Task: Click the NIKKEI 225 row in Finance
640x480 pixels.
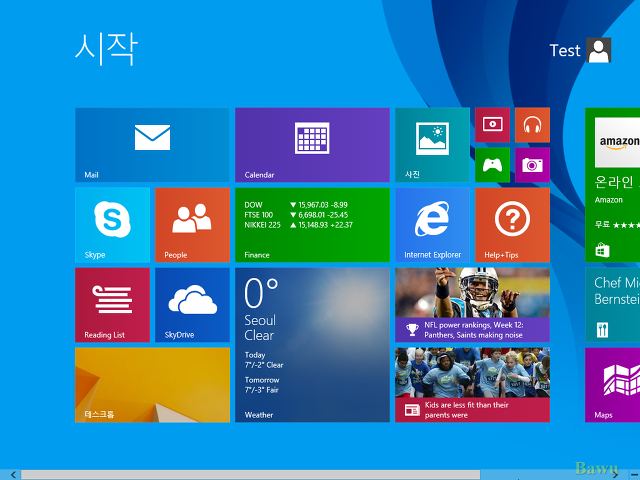Action: [x=298, y=225]
